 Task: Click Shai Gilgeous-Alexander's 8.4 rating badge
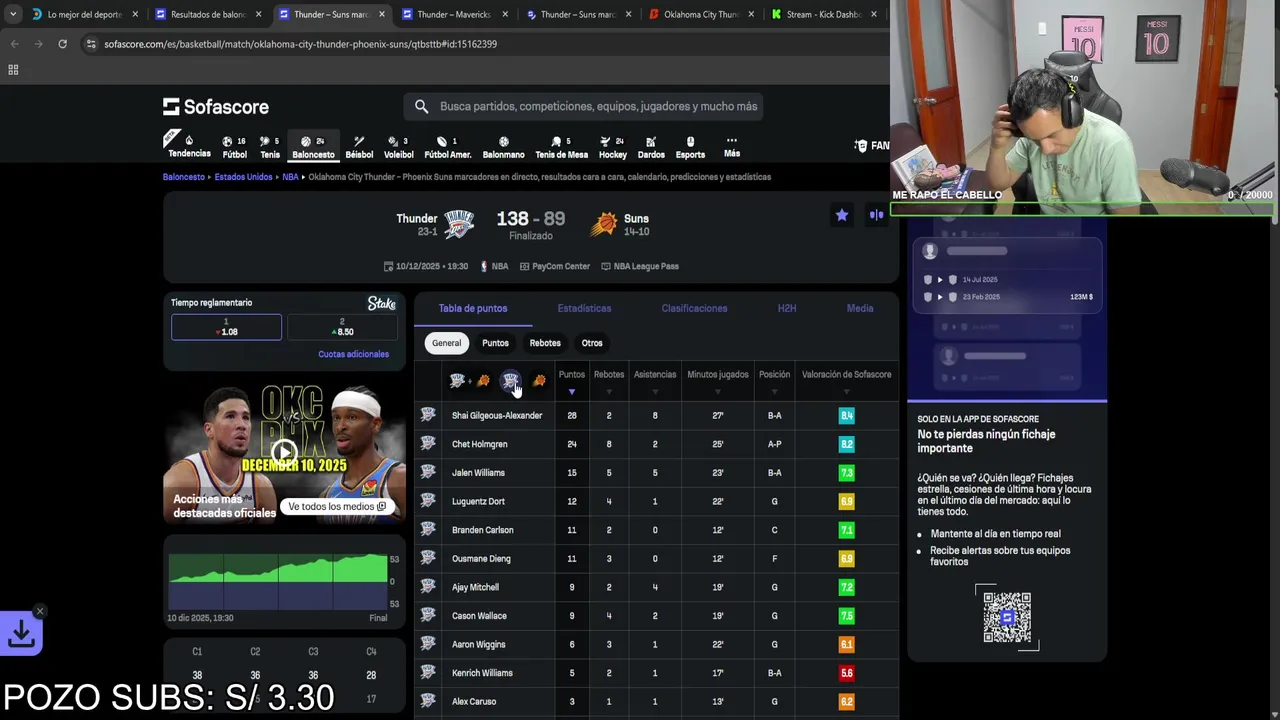tap(846, 416)
